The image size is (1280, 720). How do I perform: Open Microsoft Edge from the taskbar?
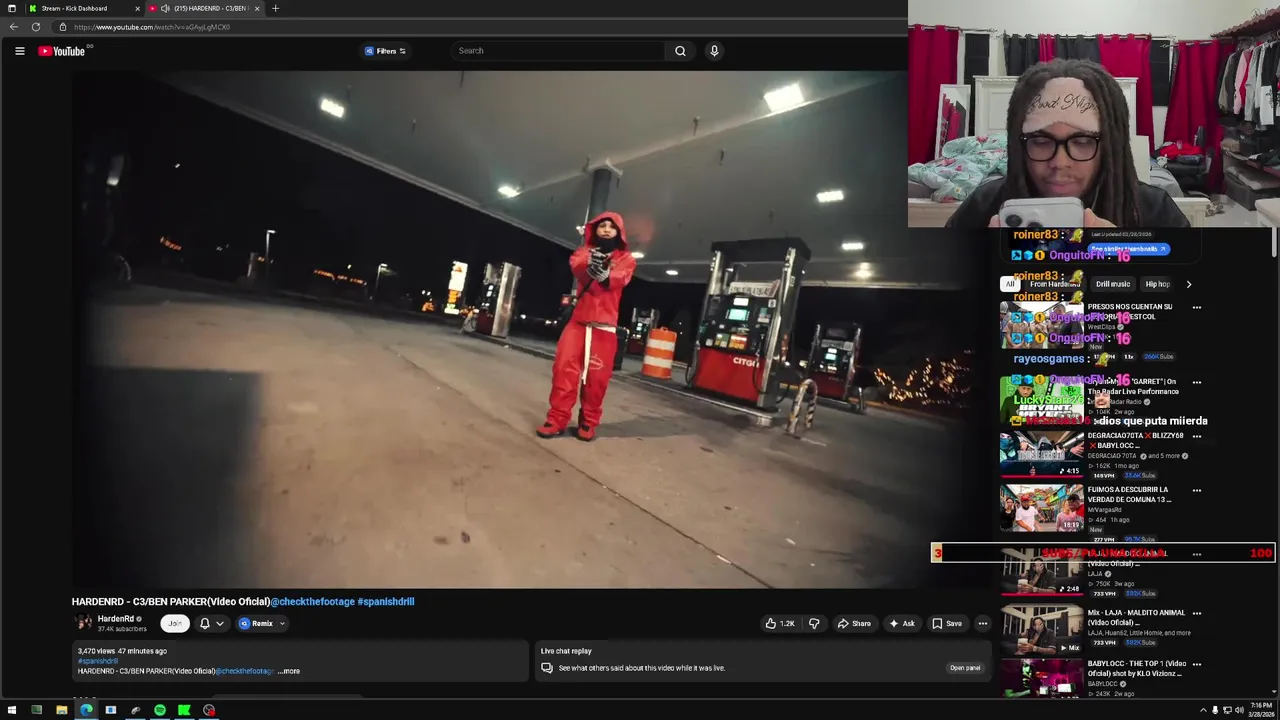[86, 710]
